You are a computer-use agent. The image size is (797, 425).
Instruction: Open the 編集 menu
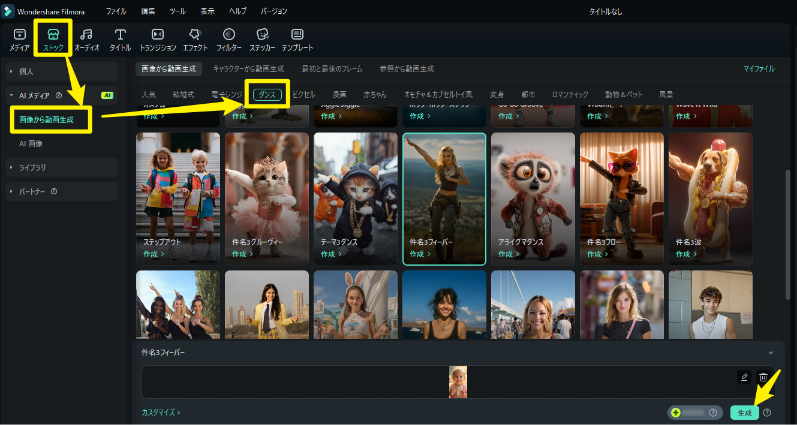148,11
